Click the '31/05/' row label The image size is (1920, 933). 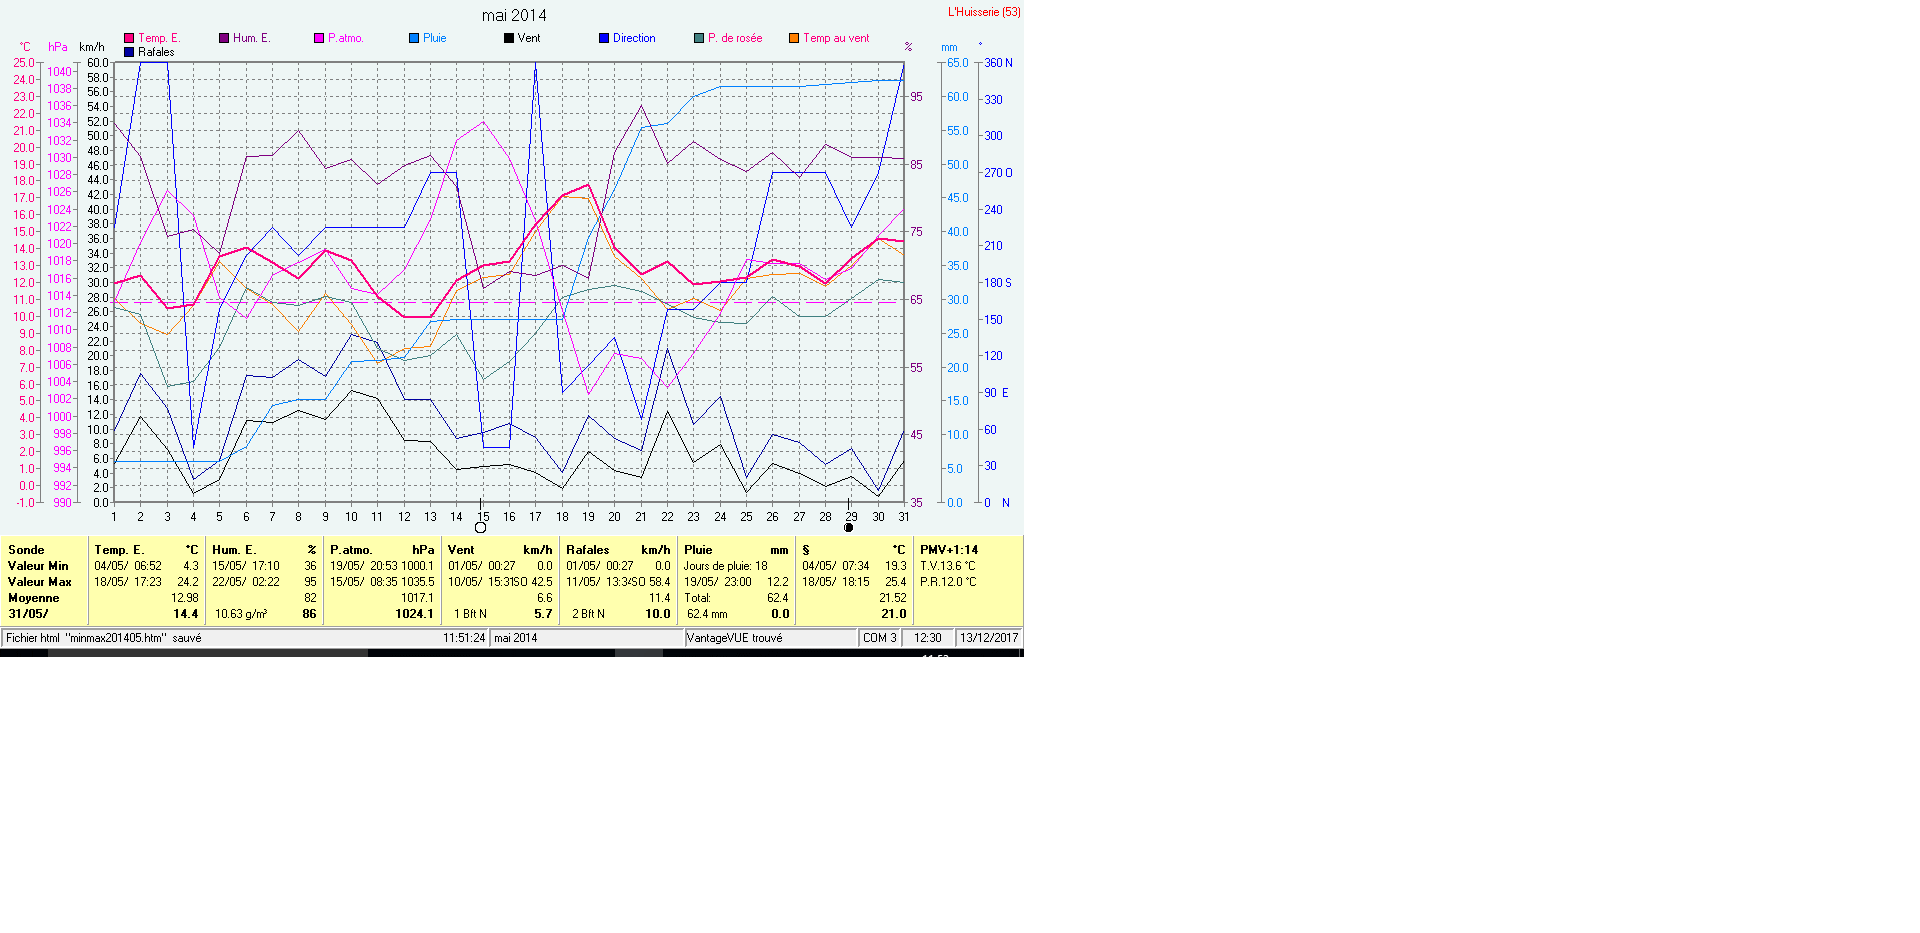(x=28, y=614)
